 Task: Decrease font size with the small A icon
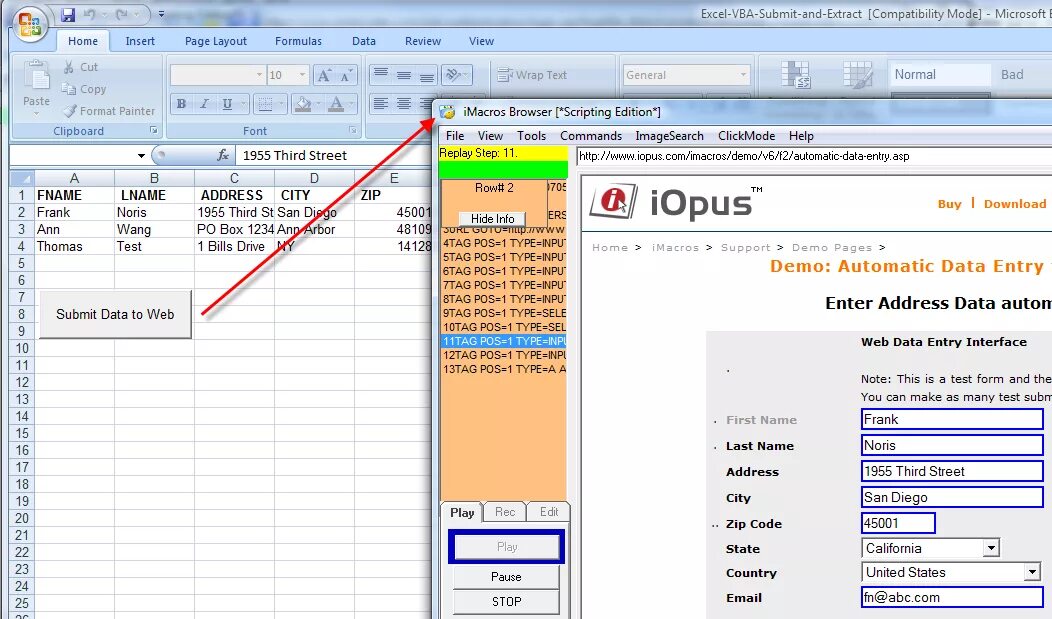[x=346, y=75]
